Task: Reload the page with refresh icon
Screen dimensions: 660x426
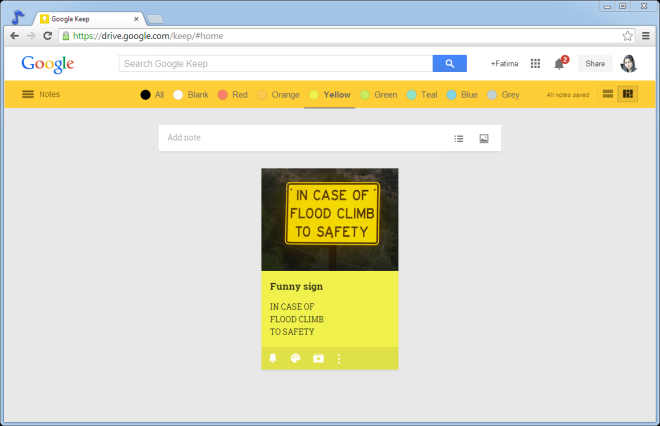Action: [x=48, y=36]
